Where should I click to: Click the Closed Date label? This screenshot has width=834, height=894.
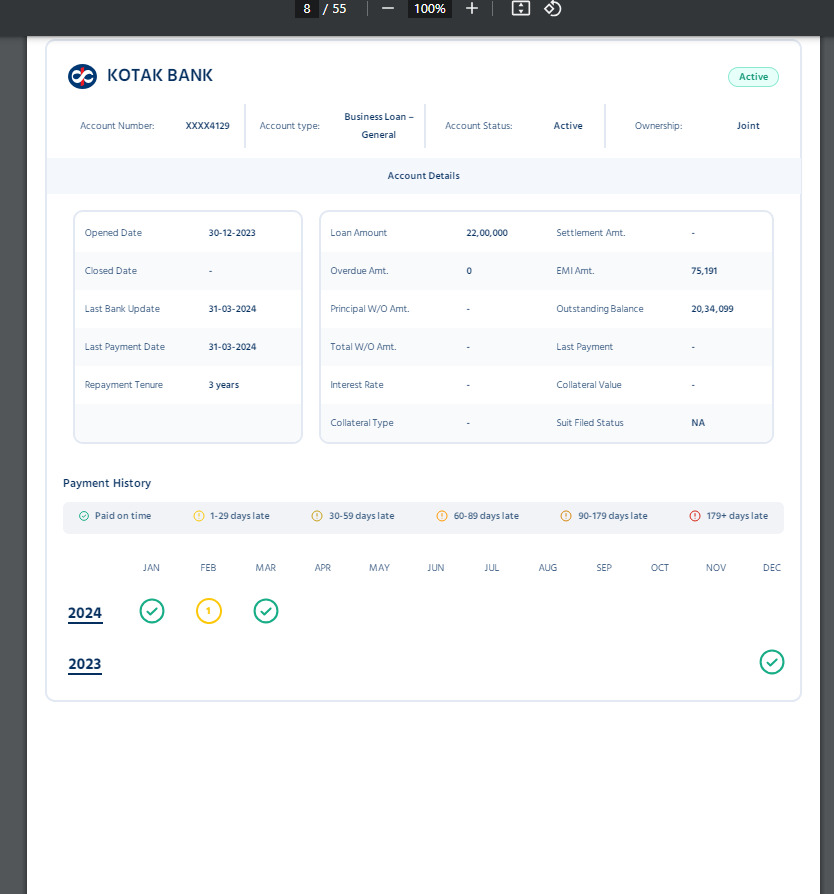point(111,271)
